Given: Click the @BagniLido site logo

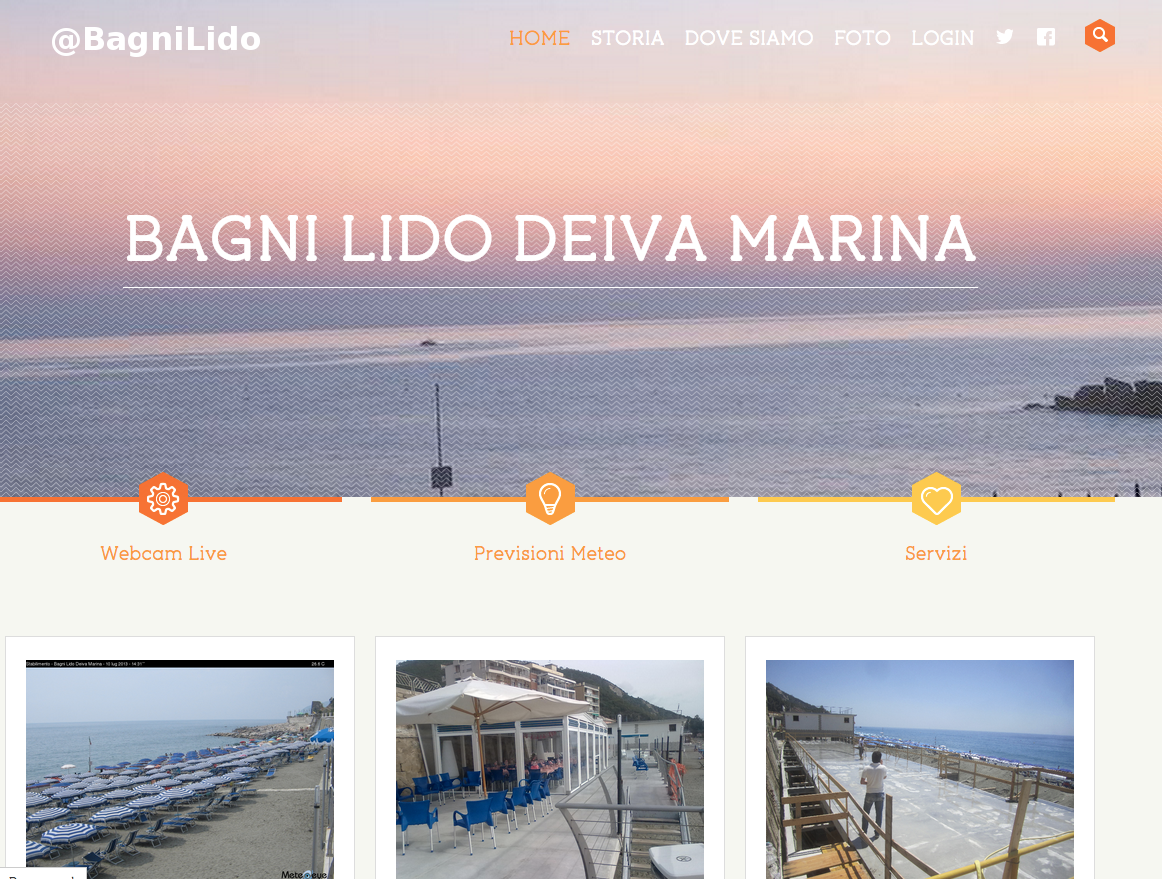Looking at the screenshot, I should (x=156, y=39).
